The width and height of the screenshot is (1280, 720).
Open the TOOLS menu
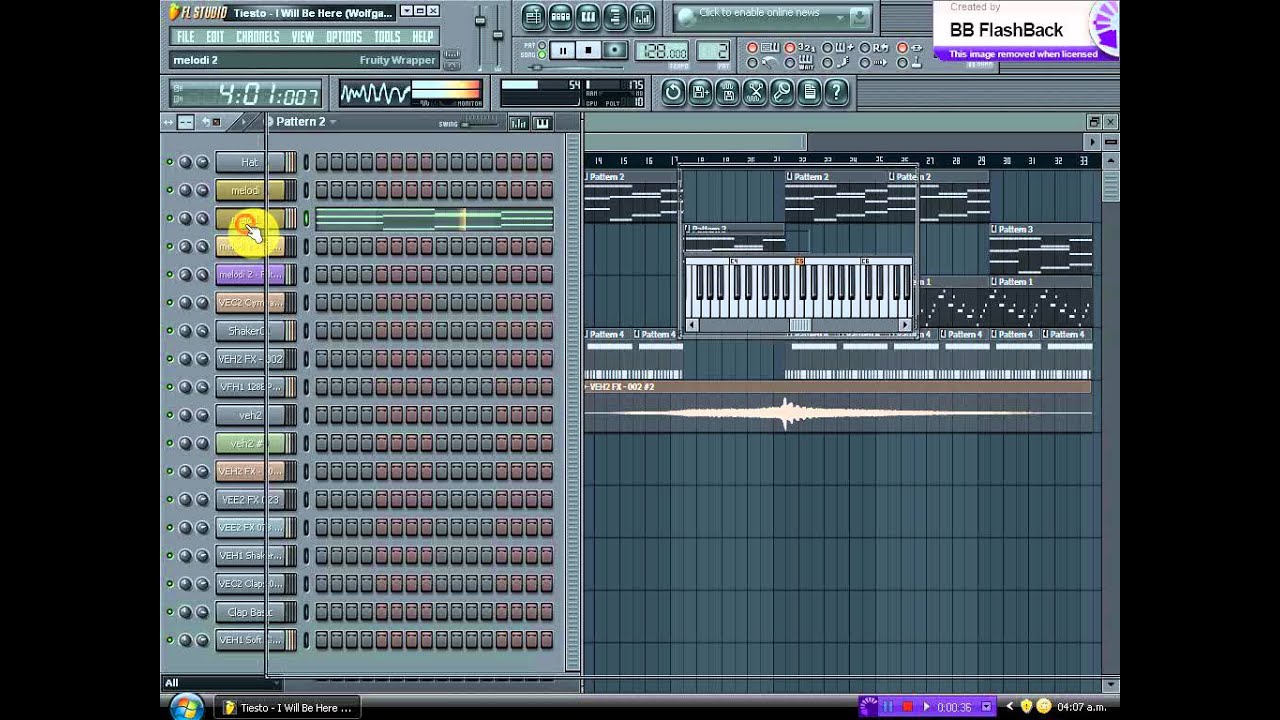[387, 37]
